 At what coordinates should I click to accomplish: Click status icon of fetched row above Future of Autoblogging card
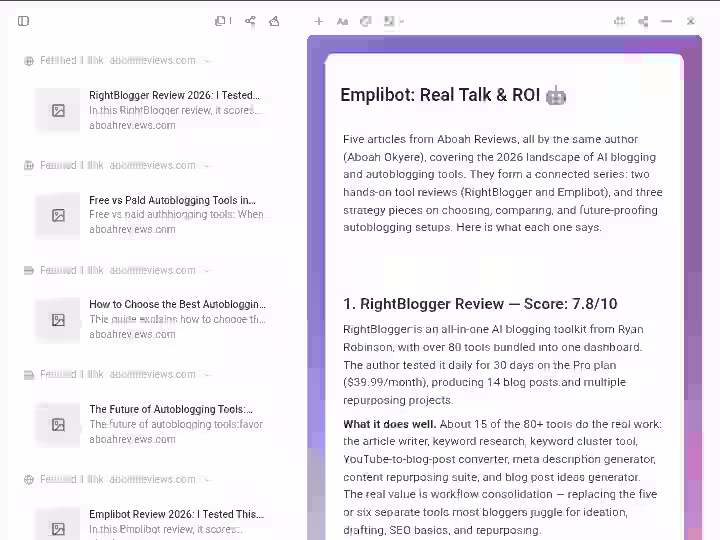(x=29, y=375)
